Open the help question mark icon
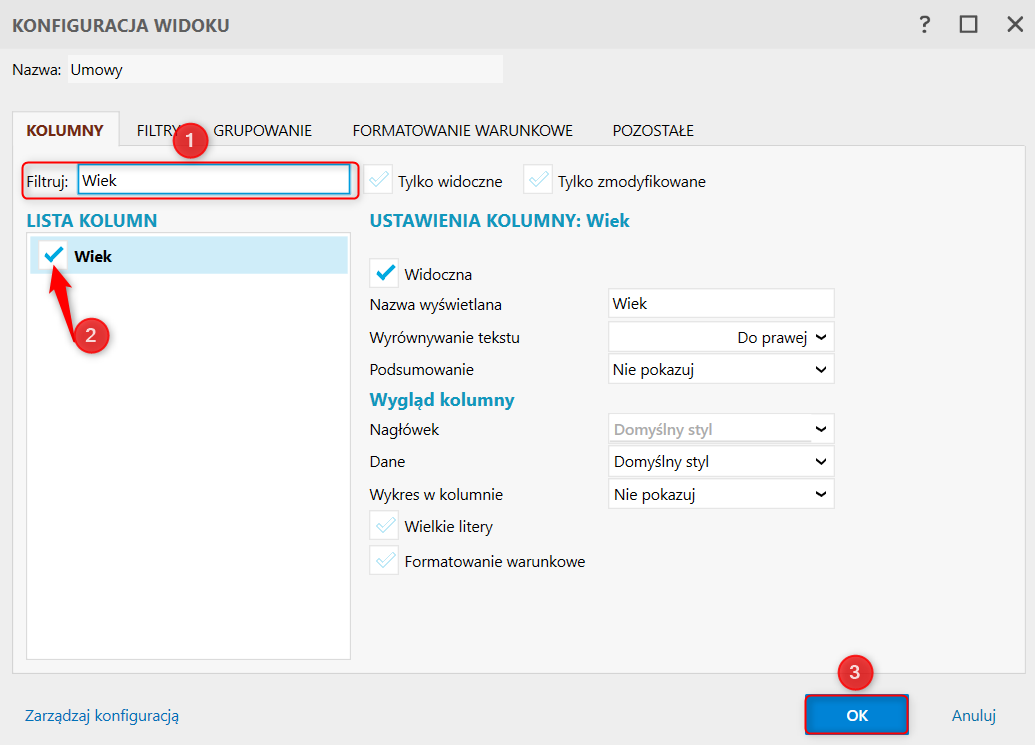Screen dimensions: 1035x745 click(x=925, y=25)
